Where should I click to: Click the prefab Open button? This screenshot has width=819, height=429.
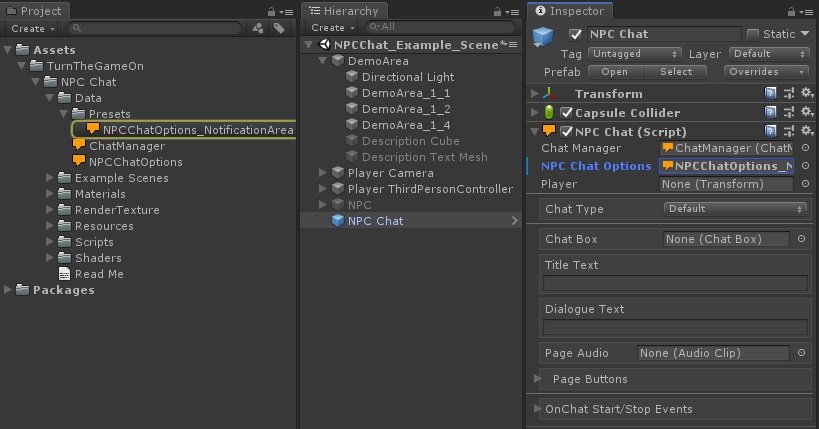point(615,72)
